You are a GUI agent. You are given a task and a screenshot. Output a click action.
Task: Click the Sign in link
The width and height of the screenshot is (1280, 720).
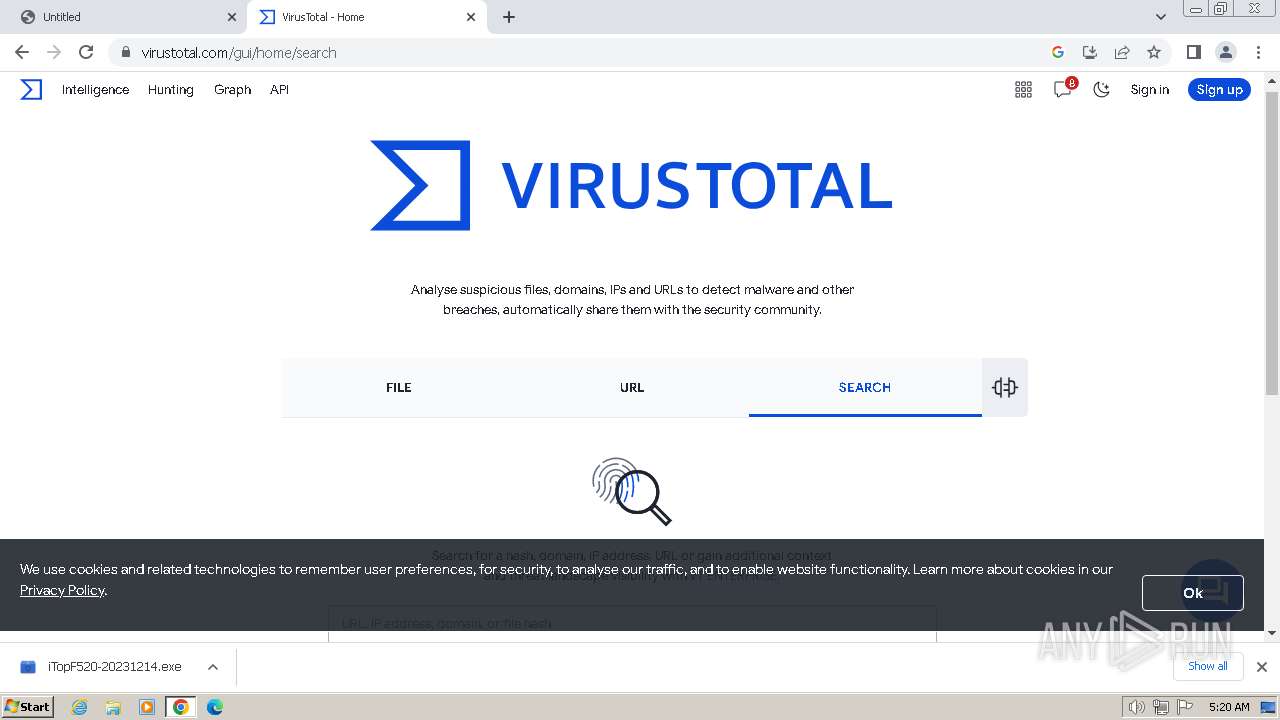click(x=1150, y=90)
